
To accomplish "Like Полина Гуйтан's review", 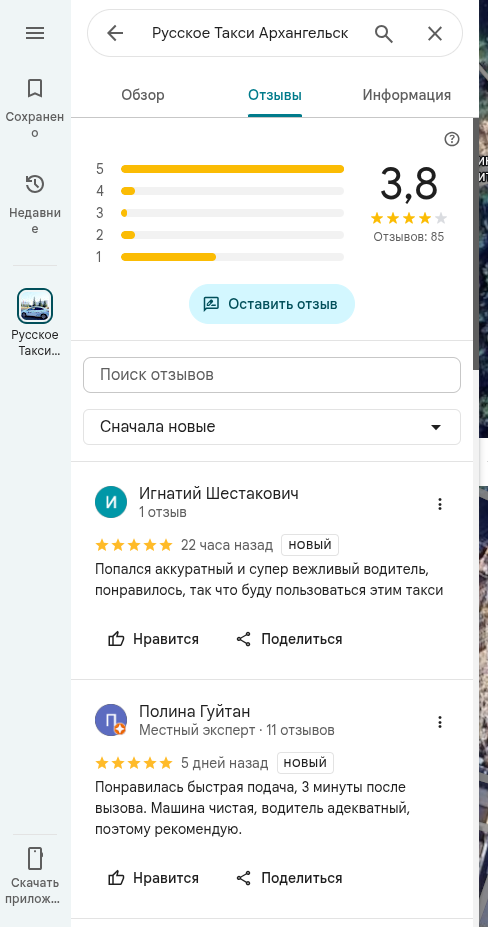I will point(153,878).
